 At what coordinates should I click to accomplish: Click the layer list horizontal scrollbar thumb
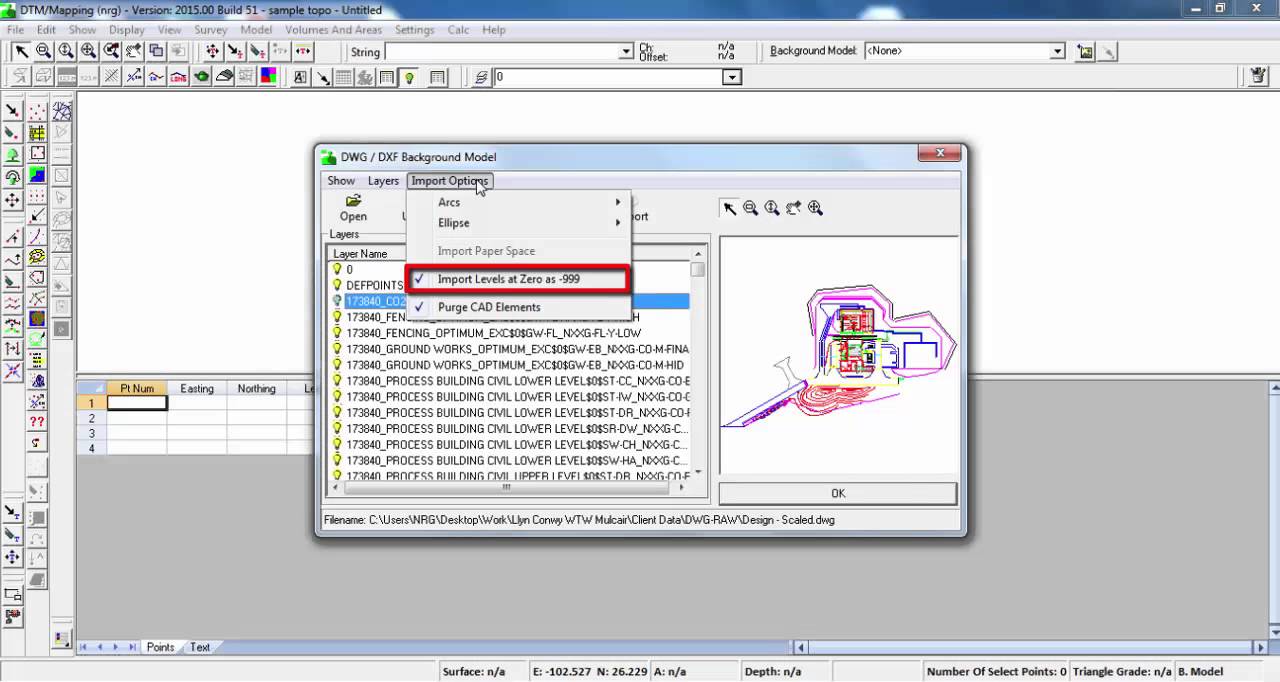(506, 487)
